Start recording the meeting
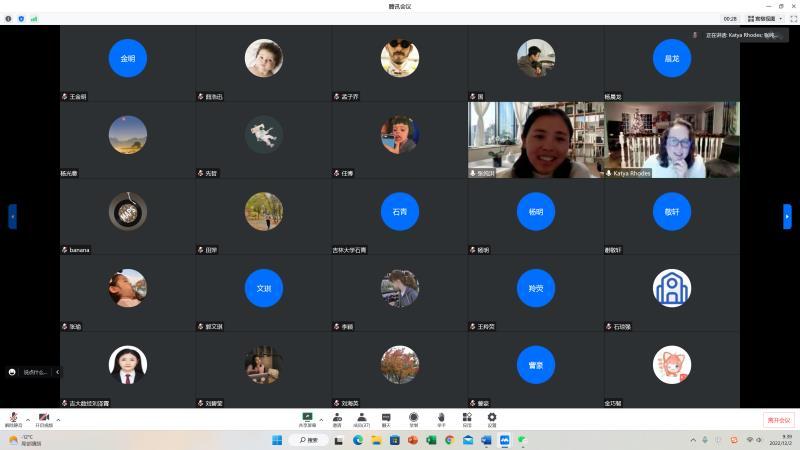This screenshot has height=450, width=800. [413, 418]
